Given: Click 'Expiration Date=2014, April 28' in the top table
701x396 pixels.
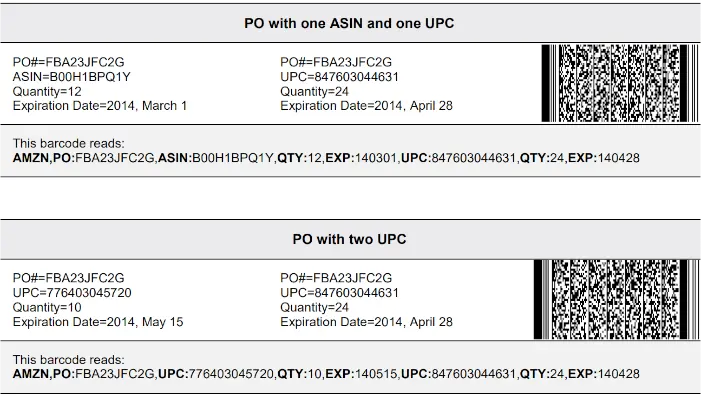Looking at the screenshot, I should (367, 106).
